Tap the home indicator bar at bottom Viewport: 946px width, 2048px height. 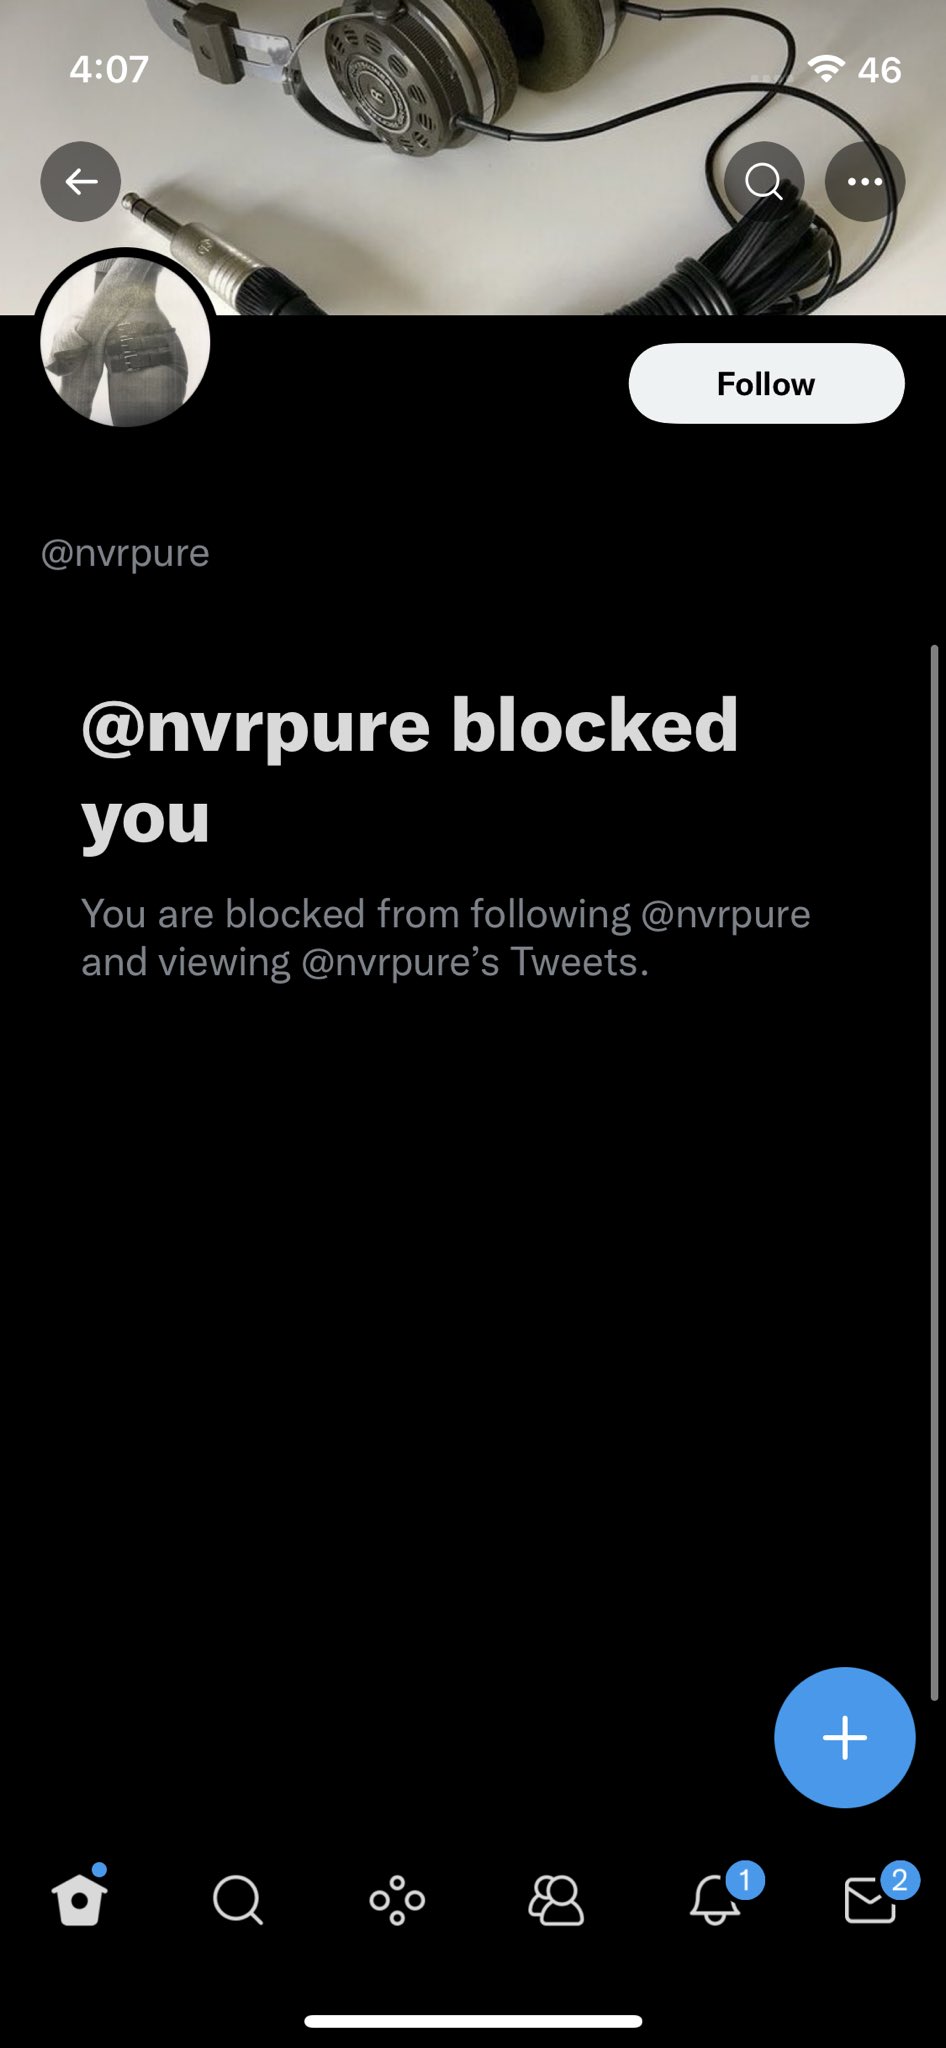(473, 2021)
